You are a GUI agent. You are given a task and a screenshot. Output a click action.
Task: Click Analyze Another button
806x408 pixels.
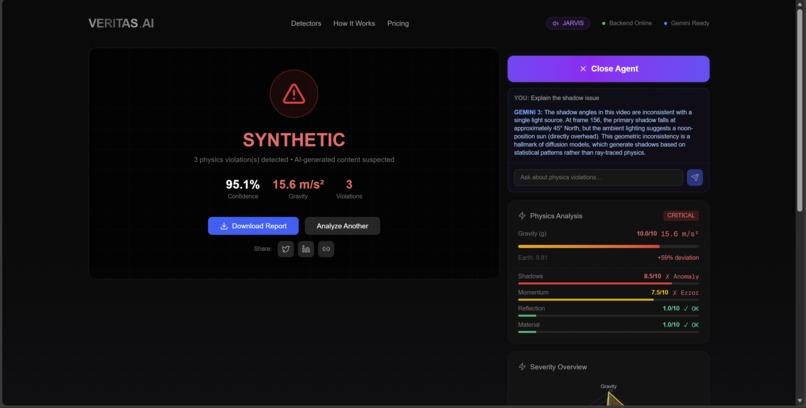pyautogui.click(x=342, y=226)
